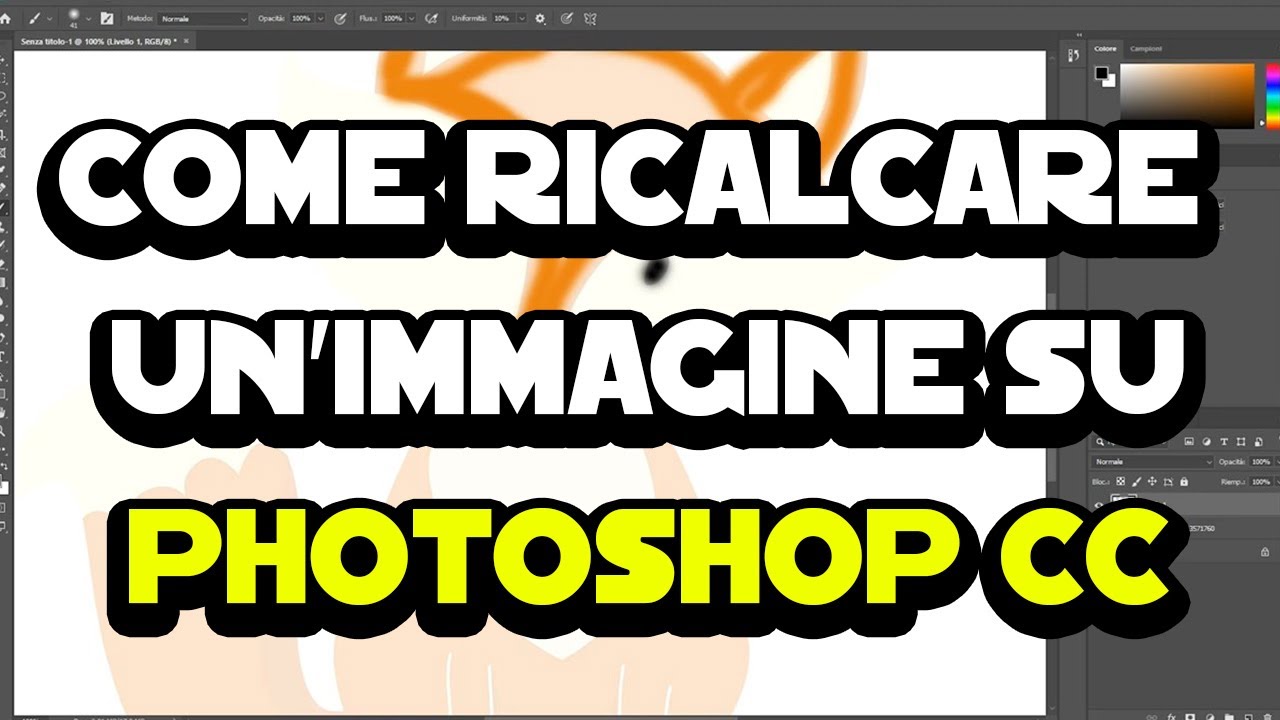Create new adjustment layer icon
Screen dimensions: 1280x720
point(1210,717)
